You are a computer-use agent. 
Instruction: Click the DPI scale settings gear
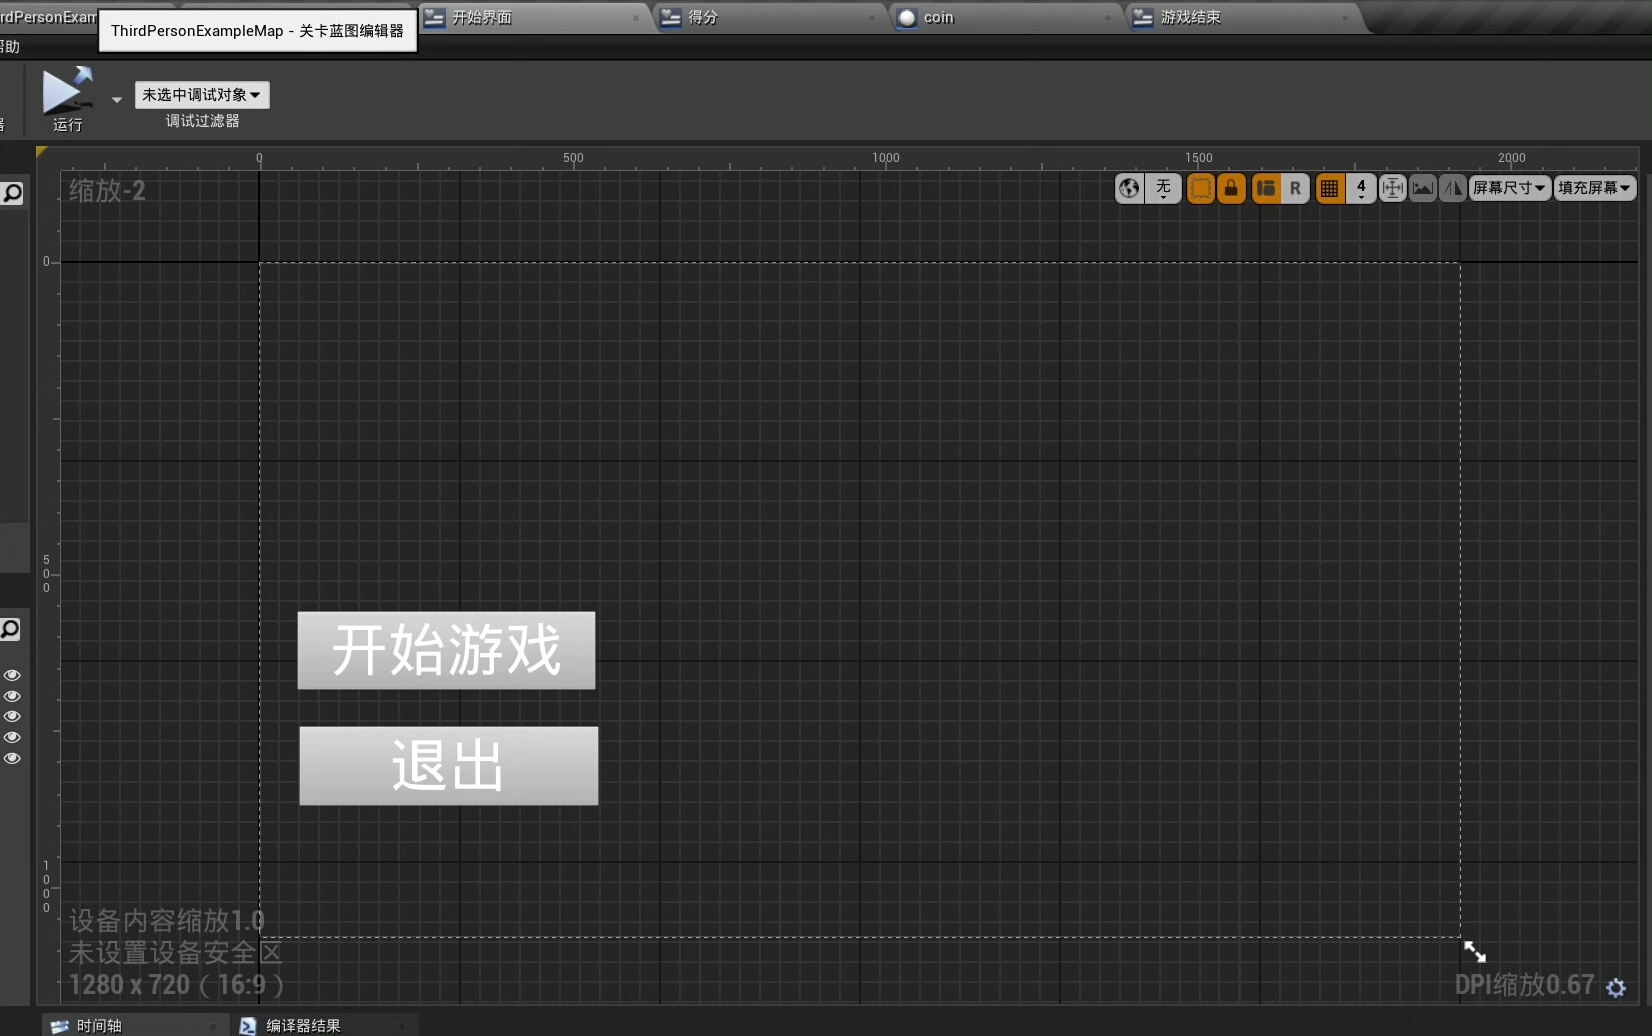coord(1616,988)
